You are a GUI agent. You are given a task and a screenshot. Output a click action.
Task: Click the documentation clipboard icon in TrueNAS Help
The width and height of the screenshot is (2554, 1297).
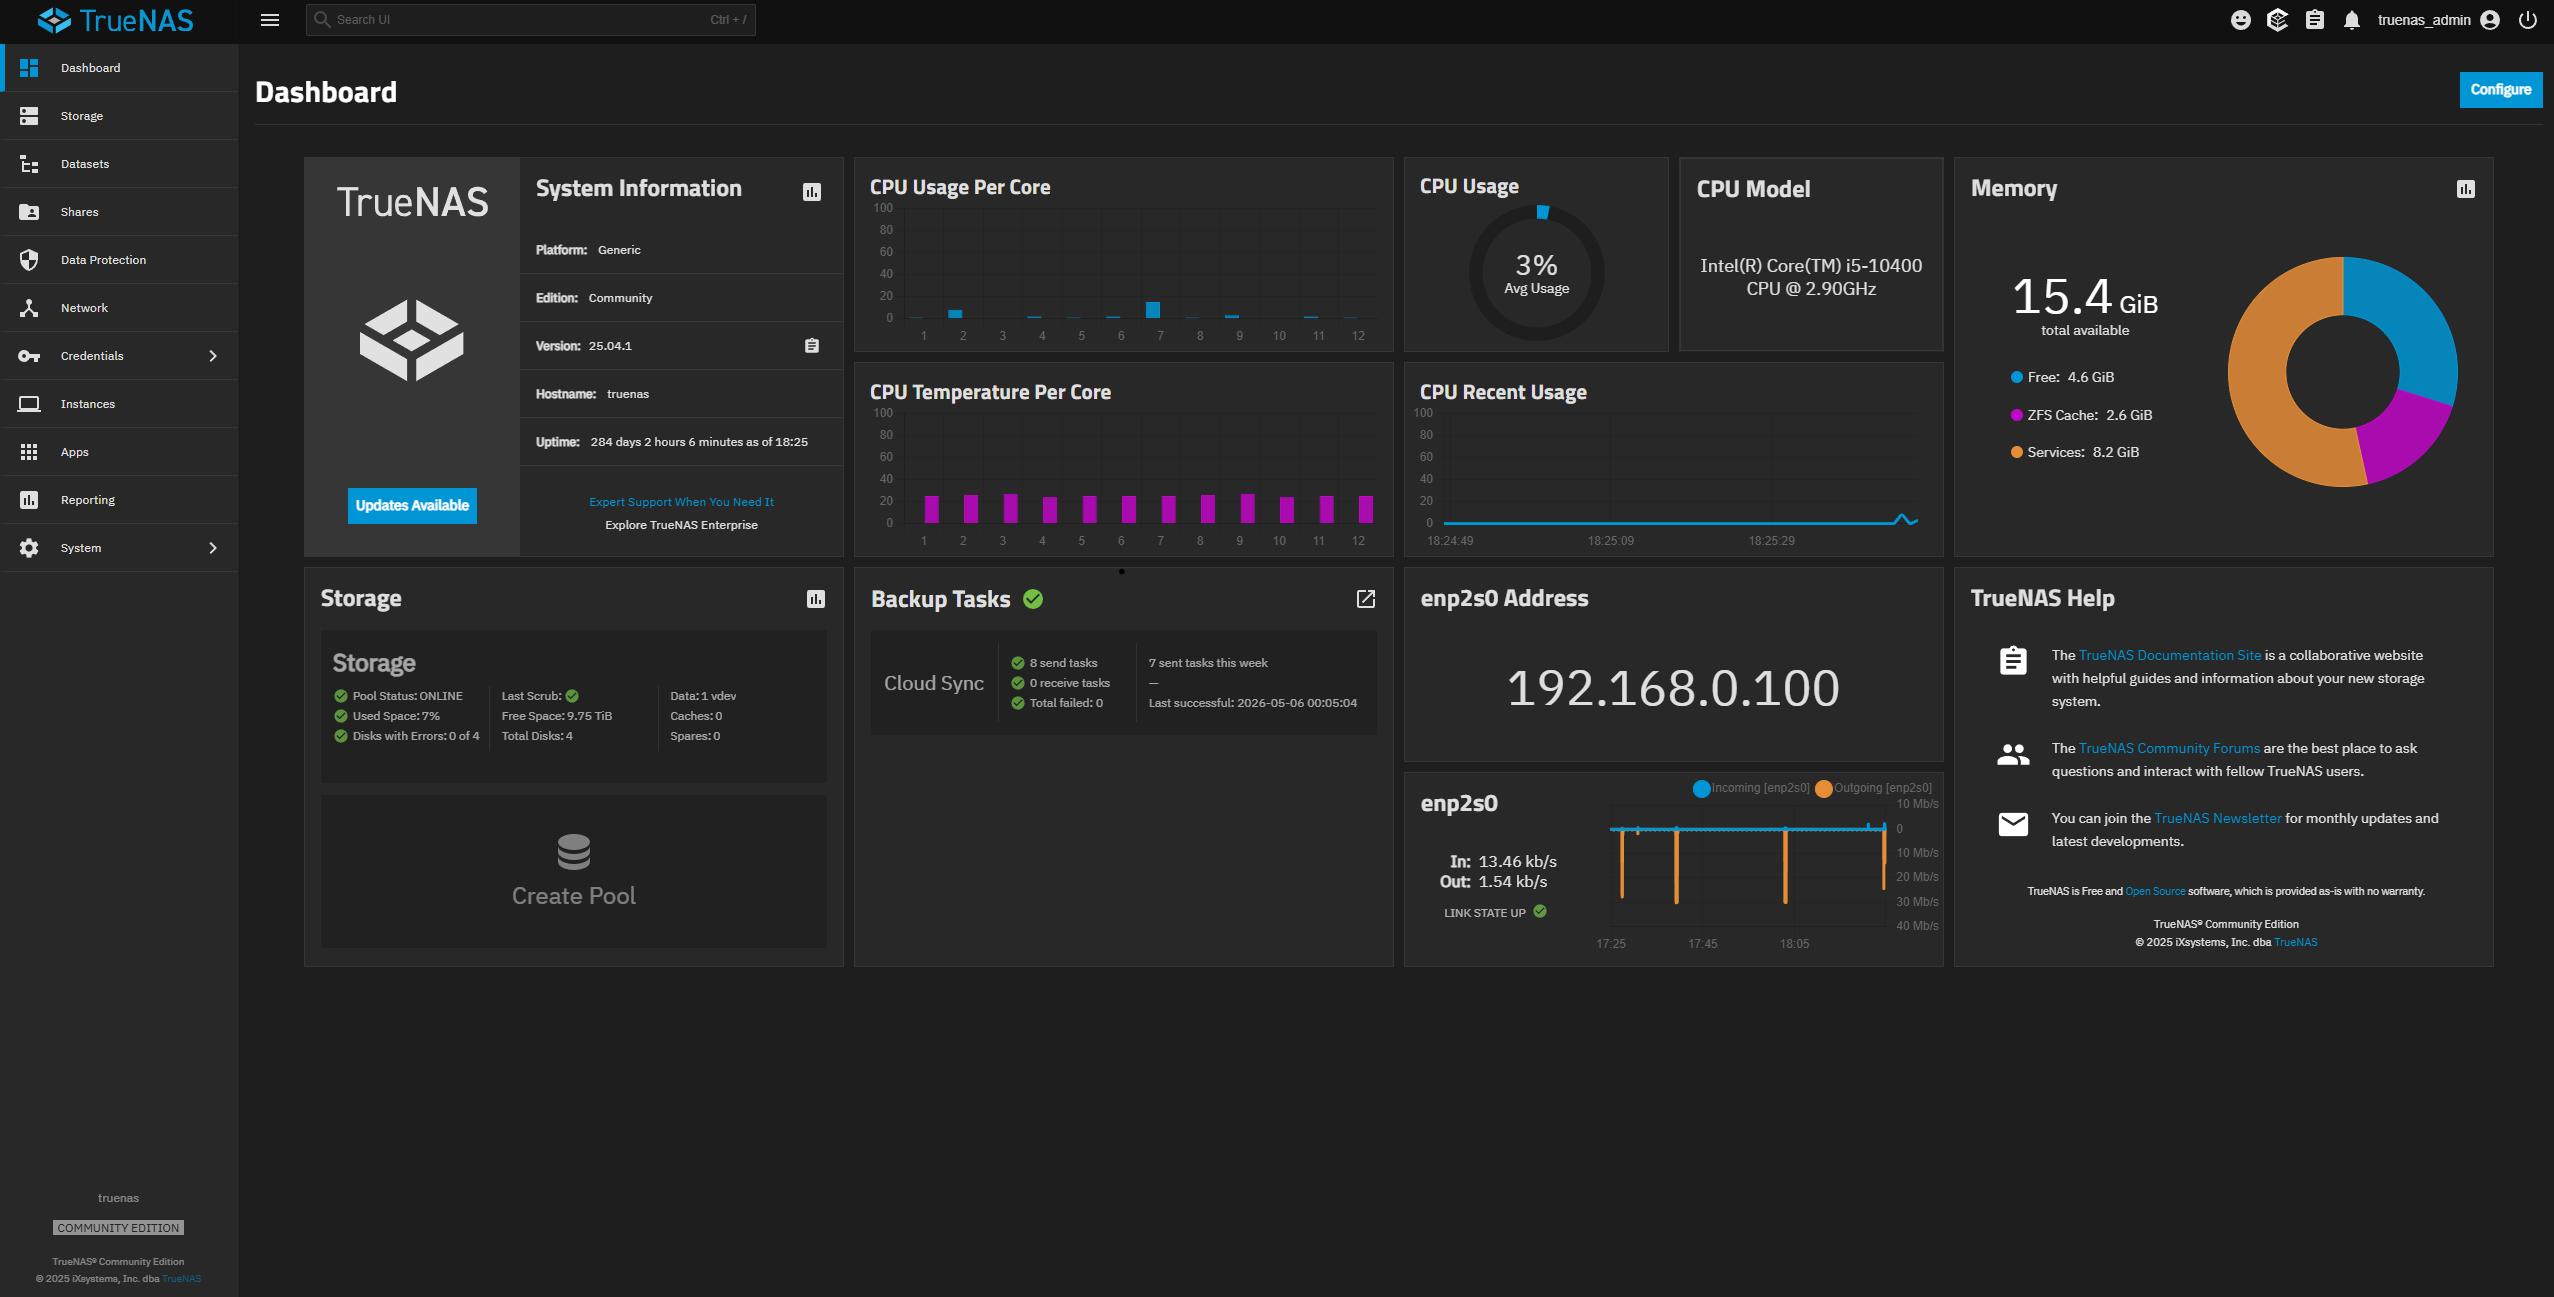[2013, 661]
